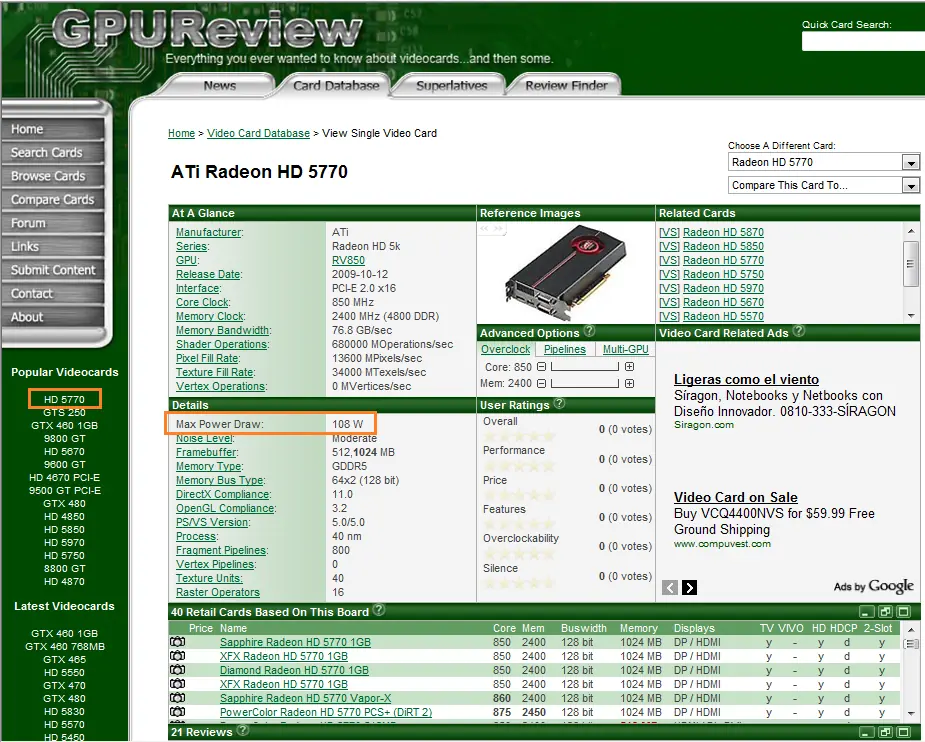
Task: Click the Memory Bandwidth label link
Action: pos(223,330)
